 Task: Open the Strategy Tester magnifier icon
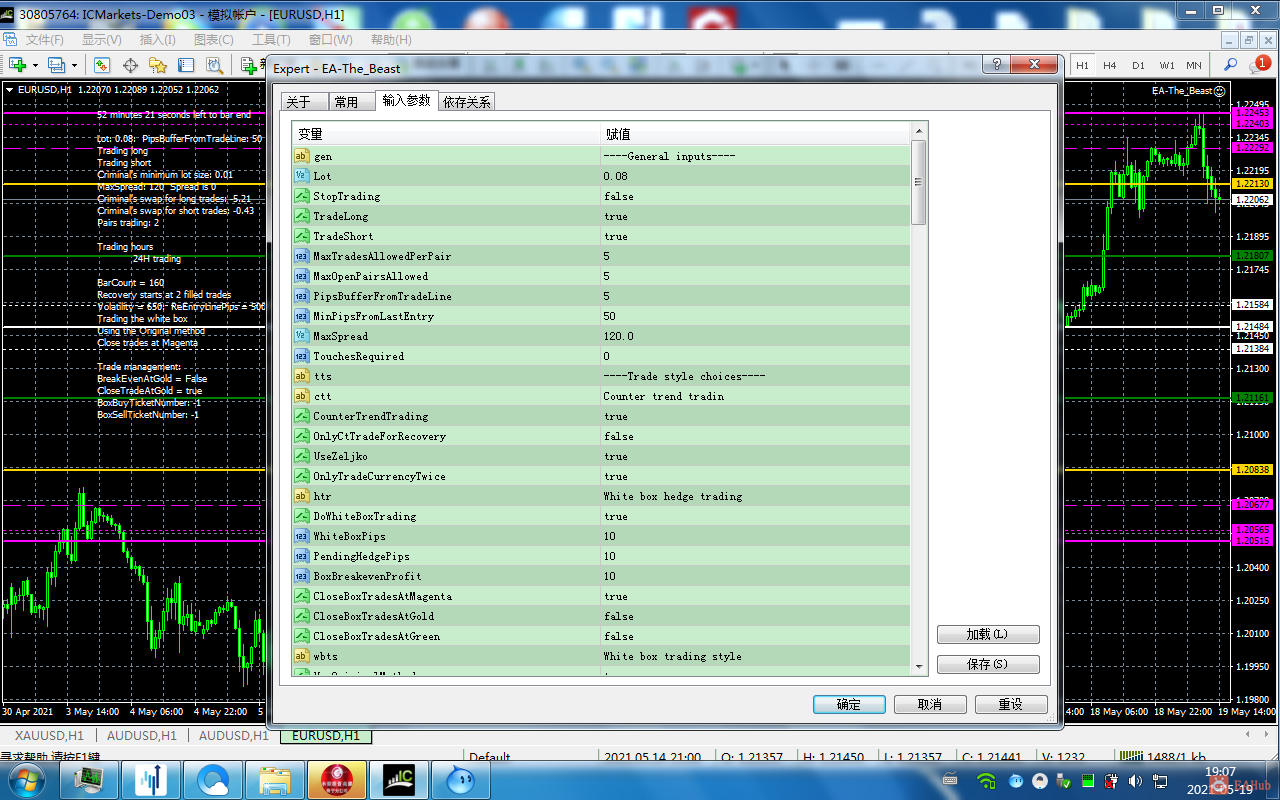[214, 65]
